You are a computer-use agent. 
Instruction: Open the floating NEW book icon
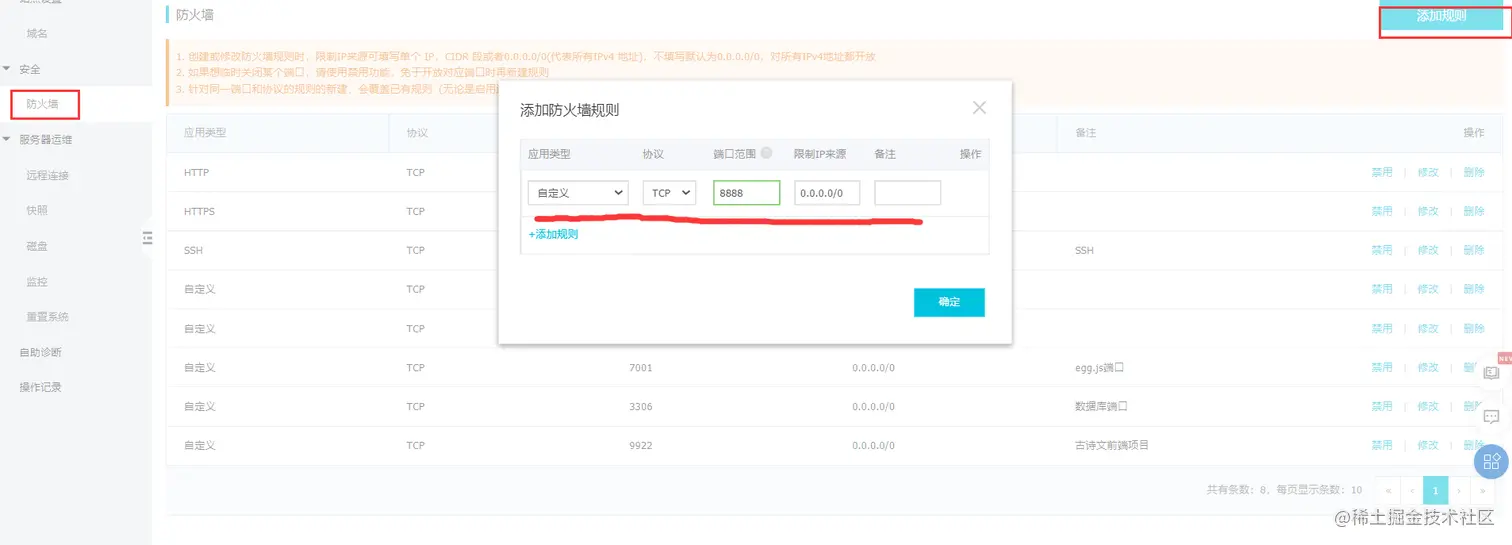tap(1492, 372)
